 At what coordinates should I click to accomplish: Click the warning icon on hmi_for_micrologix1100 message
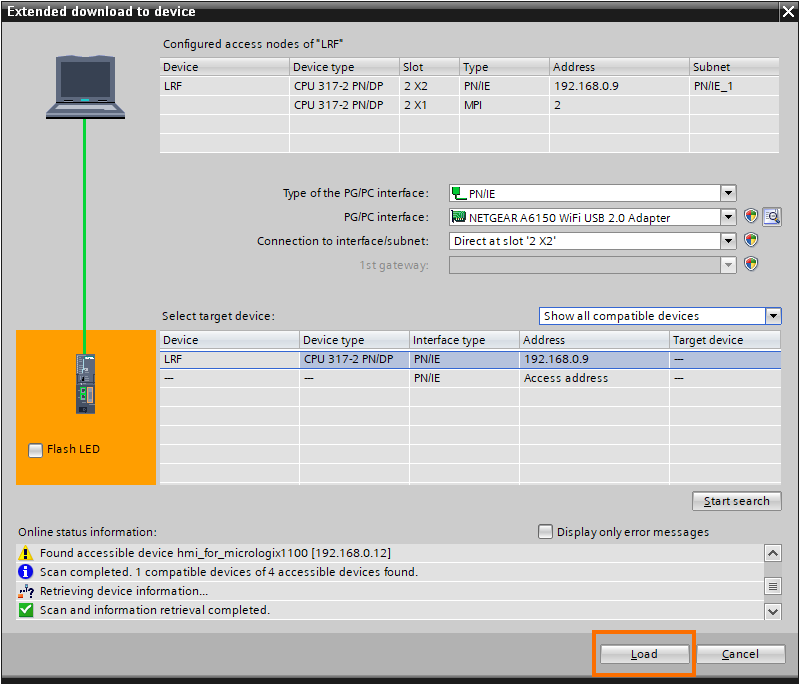pos(25,552)
